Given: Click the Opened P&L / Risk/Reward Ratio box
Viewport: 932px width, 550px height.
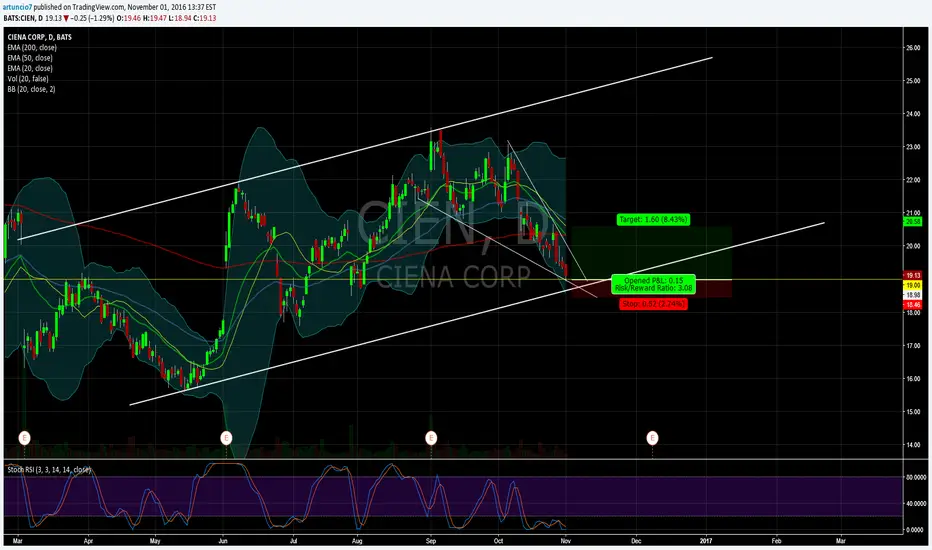Looking at the screenshot, I should (x=653, y=284).
